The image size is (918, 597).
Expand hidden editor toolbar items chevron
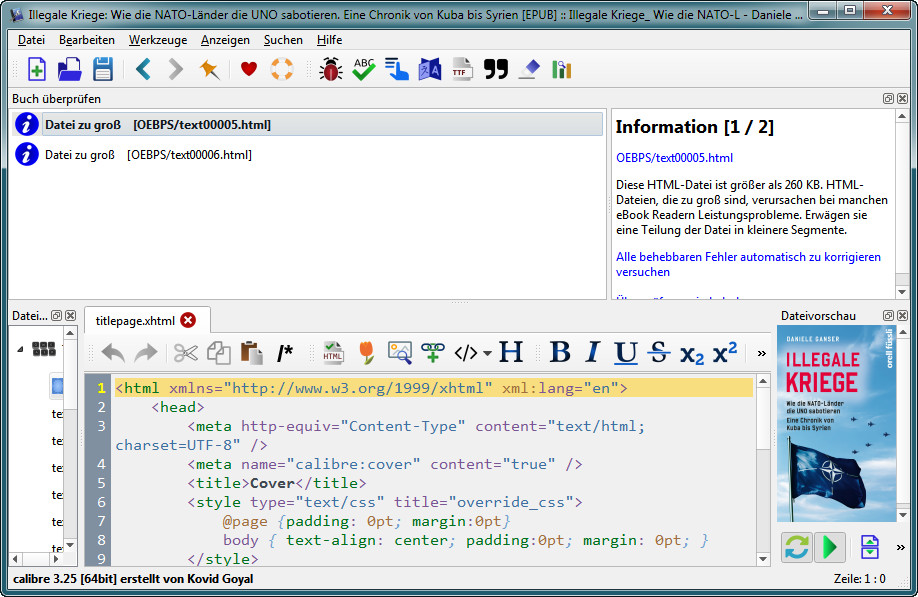[x=762, y=353]
